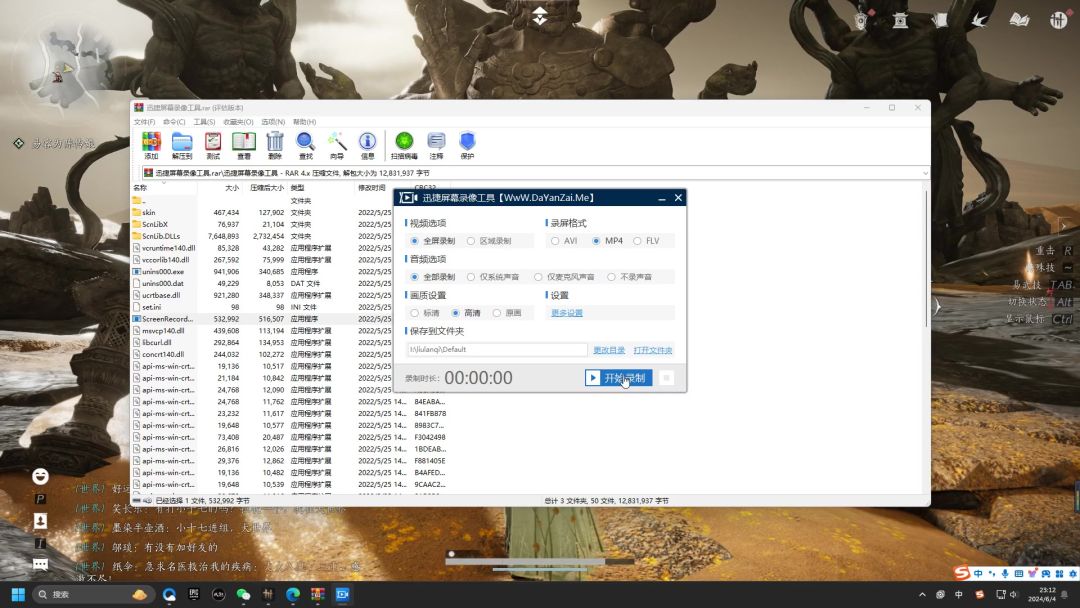Image resolution: width=1080 pixels, height=608 pixels.
Task: Select the ScnLib.DLLs folder row
Action: coord(262,236)
